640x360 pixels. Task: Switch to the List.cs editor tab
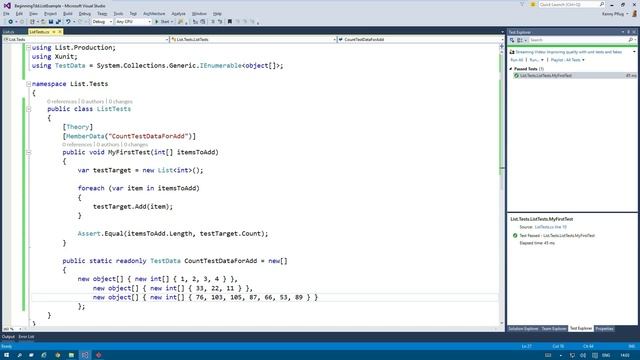tap(9, 32)
